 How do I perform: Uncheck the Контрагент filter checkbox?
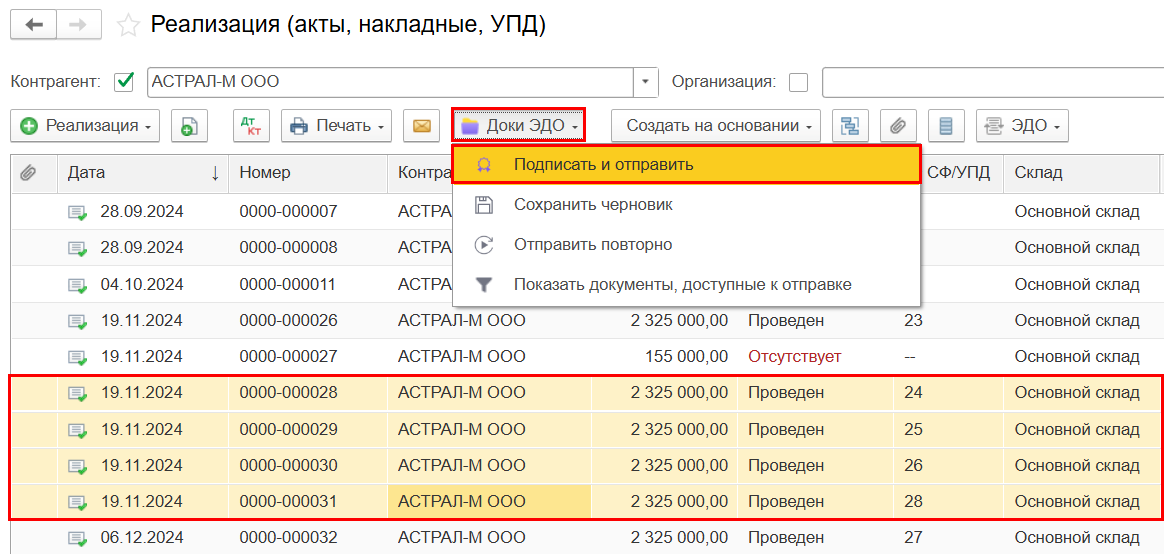coord(125,82)
